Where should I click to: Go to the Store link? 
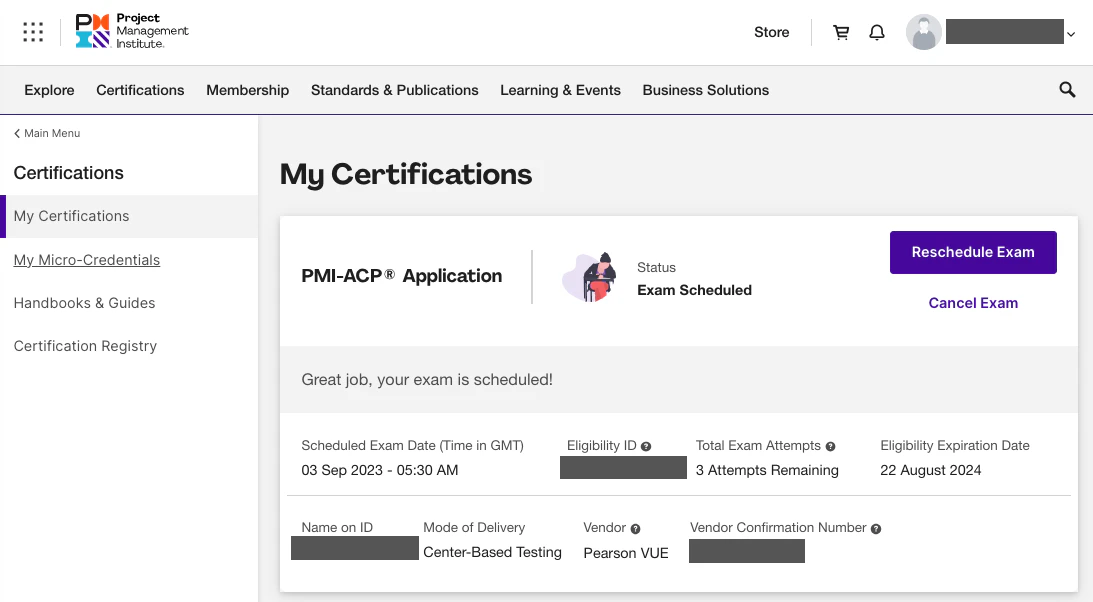(772, 32)
